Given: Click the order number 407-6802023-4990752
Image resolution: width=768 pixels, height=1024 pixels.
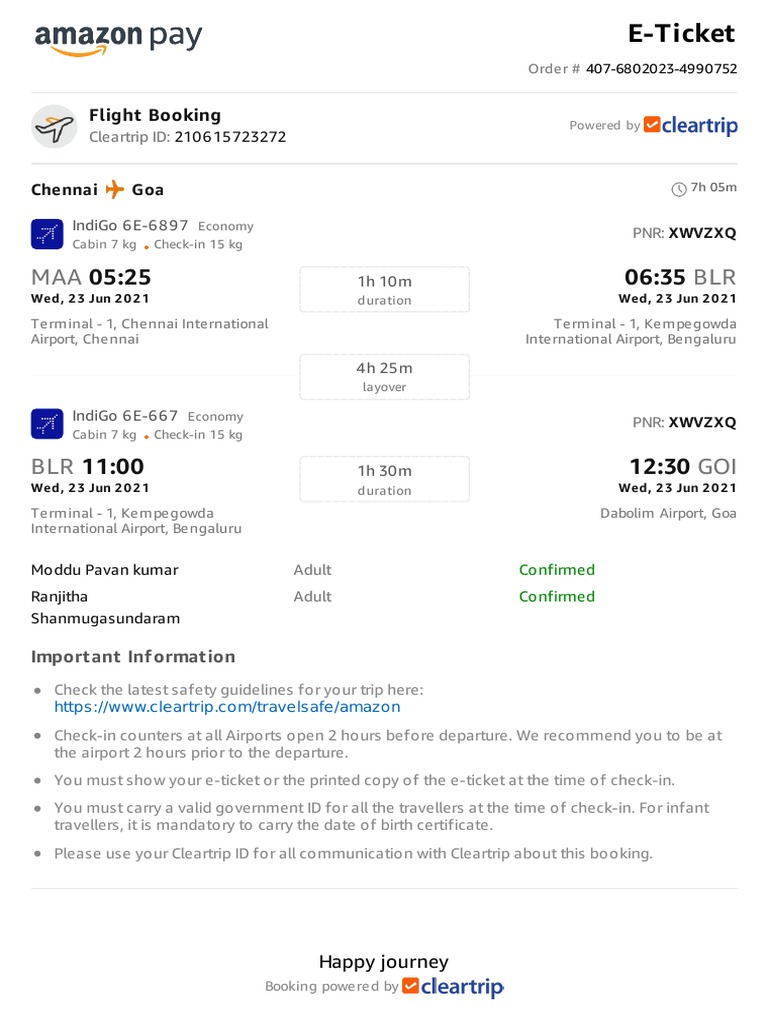Looking at the screenshot, I should 661,69.
